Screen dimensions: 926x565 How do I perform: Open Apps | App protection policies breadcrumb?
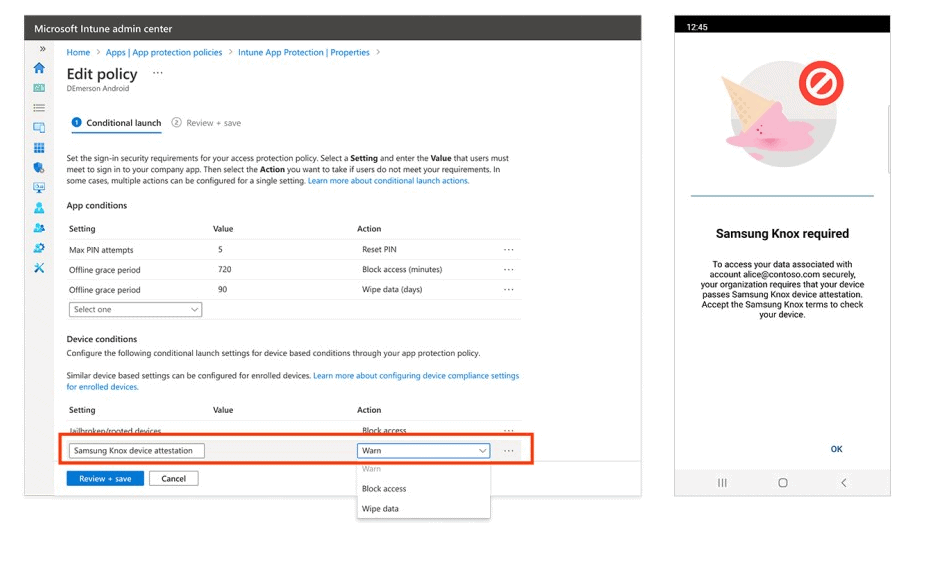[164, 53]
